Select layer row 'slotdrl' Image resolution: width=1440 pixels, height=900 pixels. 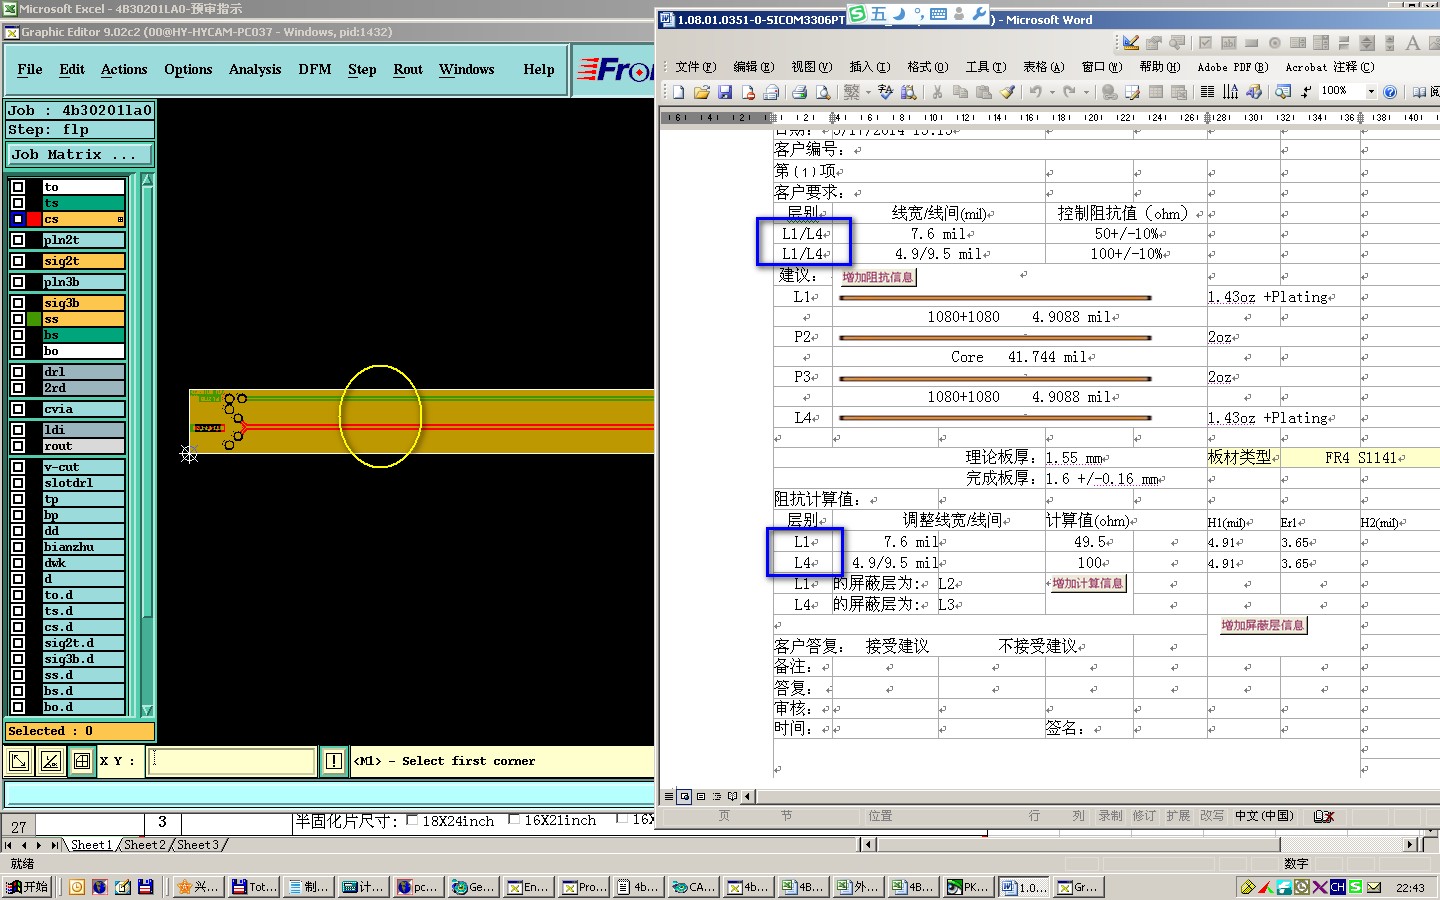(x=84, y=483)
